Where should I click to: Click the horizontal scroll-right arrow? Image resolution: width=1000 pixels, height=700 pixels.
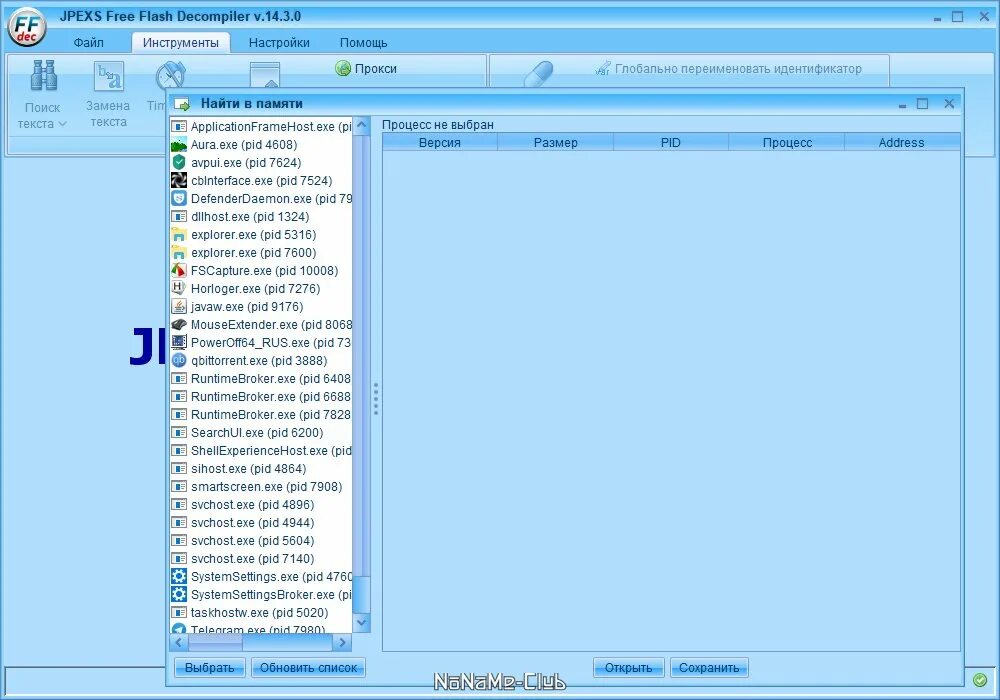342,643
